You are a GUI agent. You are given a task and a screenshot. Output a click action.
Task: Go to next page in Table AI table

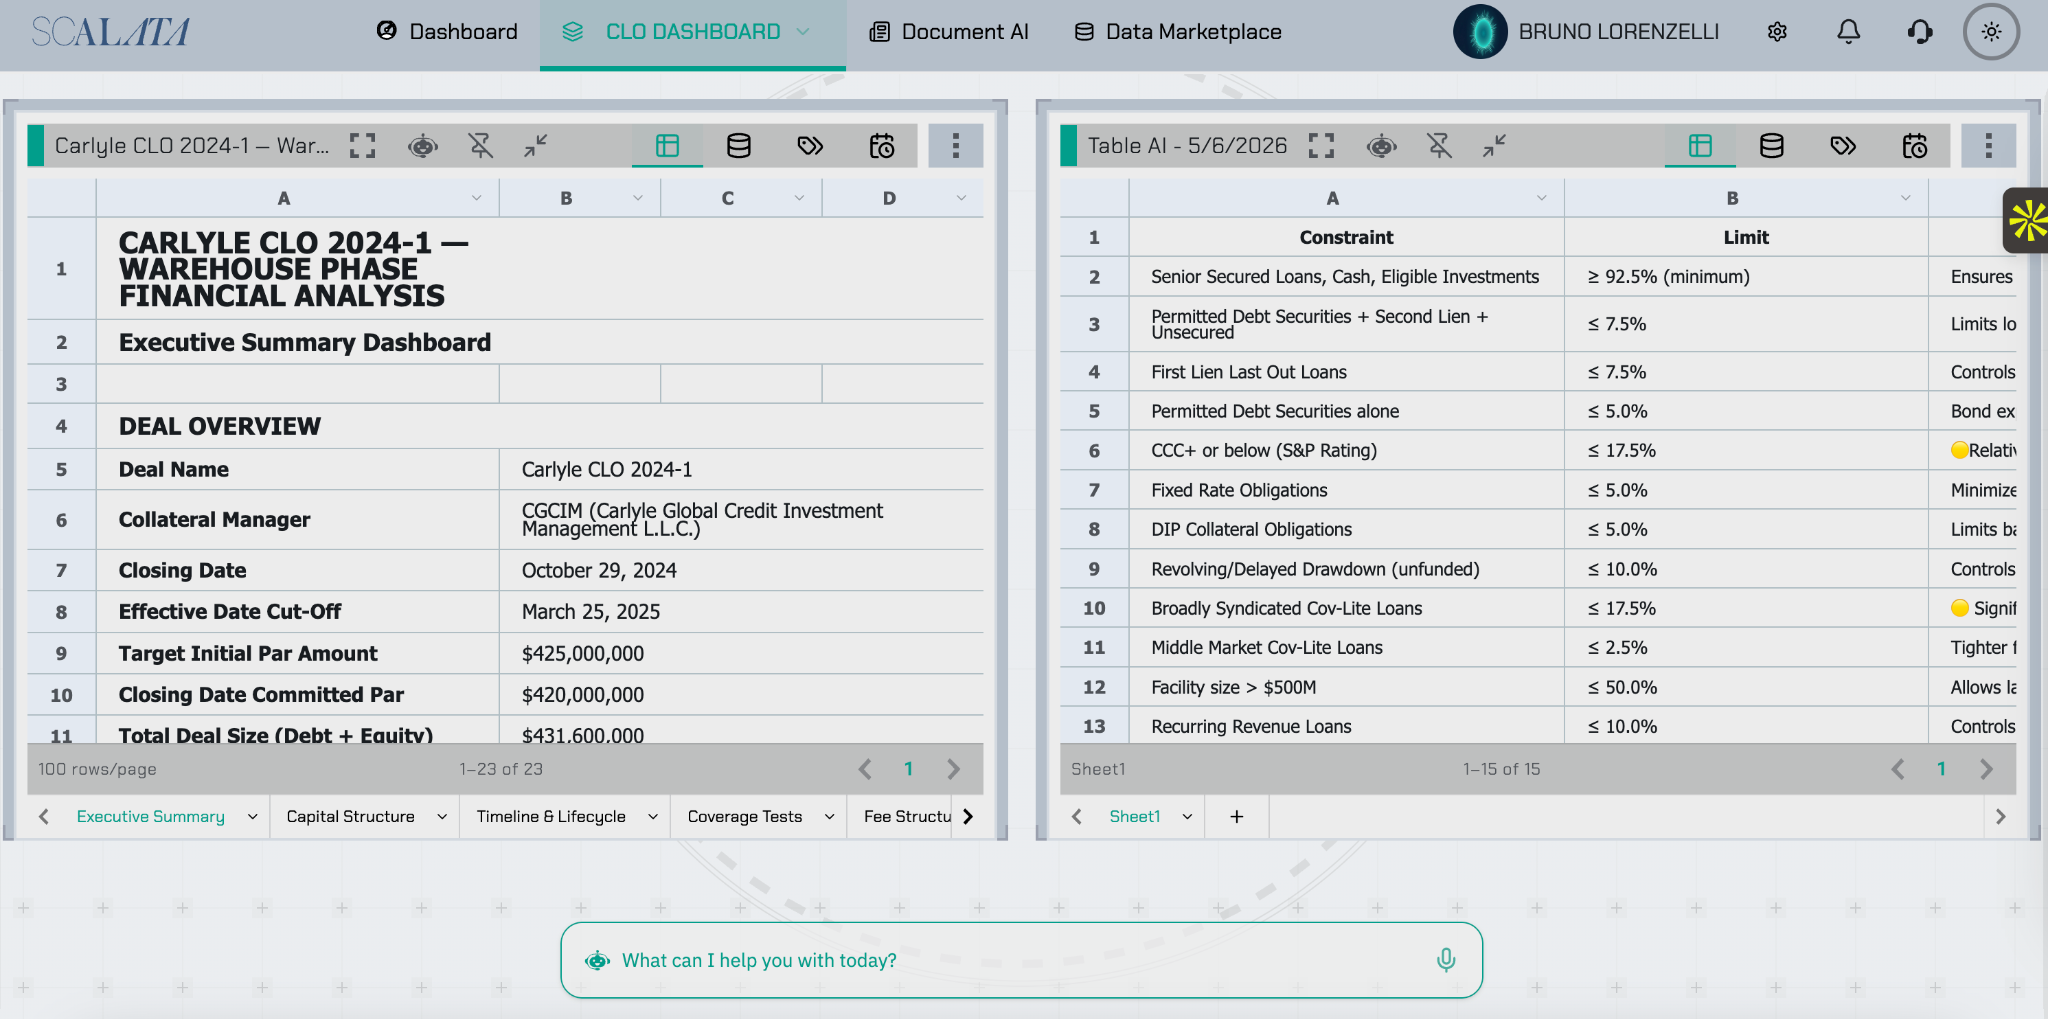(1986, 769)
